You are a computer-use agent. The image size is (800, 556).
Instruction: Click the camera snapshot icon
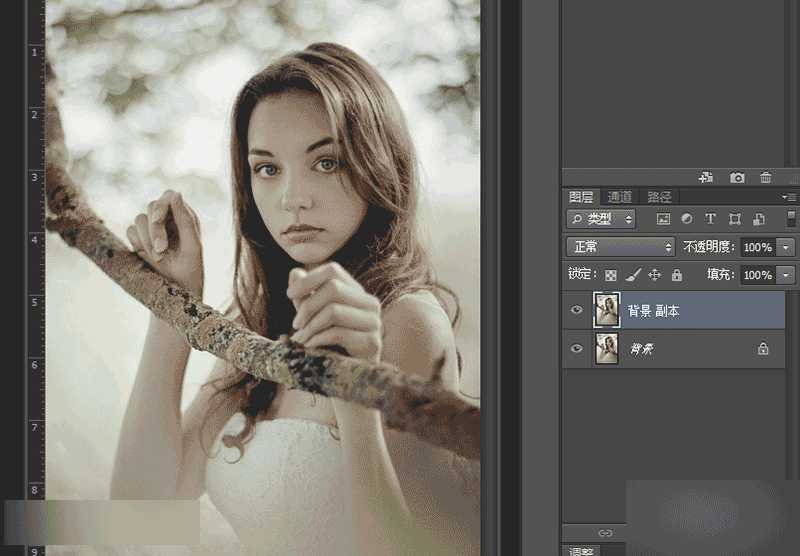click(x=737, y=177)
